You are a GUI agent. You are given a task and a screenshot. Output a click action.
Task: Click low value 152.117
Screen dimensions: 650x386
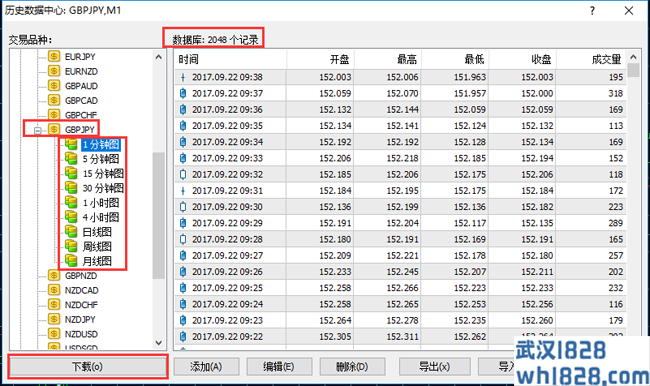(x=470, y=223)
